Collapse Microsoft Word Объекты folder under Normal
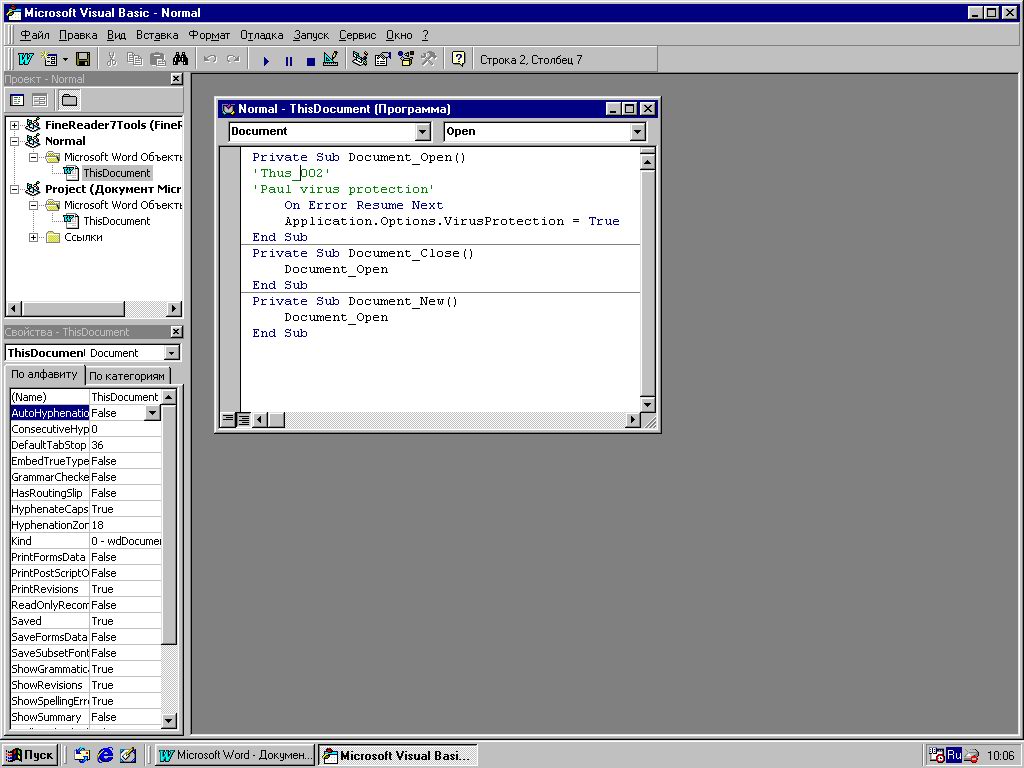 (33, 157)
